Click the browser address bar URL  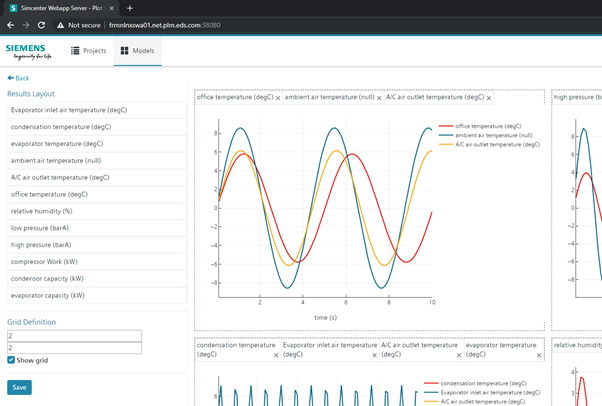tap(164, 25)
